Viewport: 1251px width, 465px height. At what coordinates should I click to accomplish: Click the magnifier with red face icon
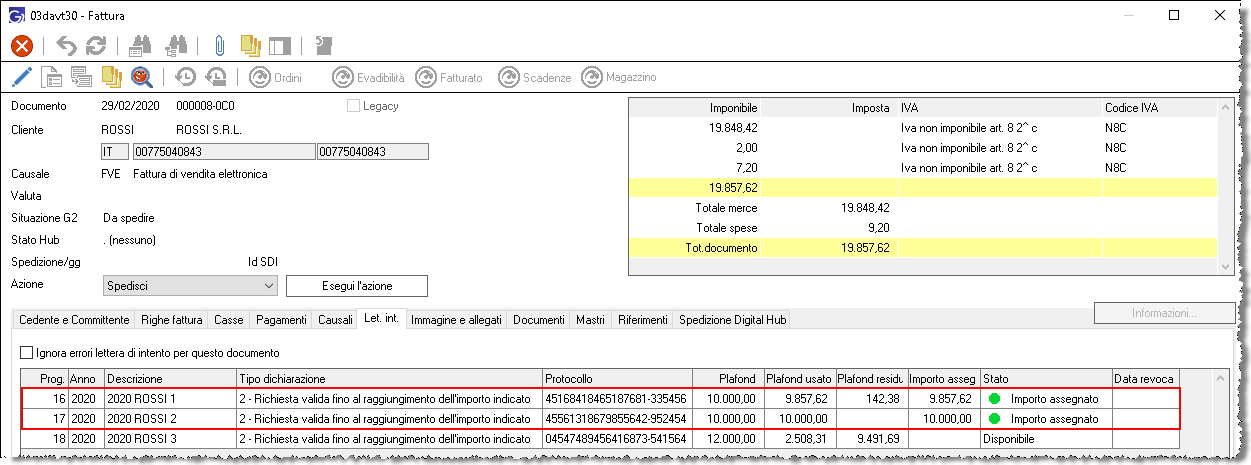pyautogui.click(x=141, y=77)
